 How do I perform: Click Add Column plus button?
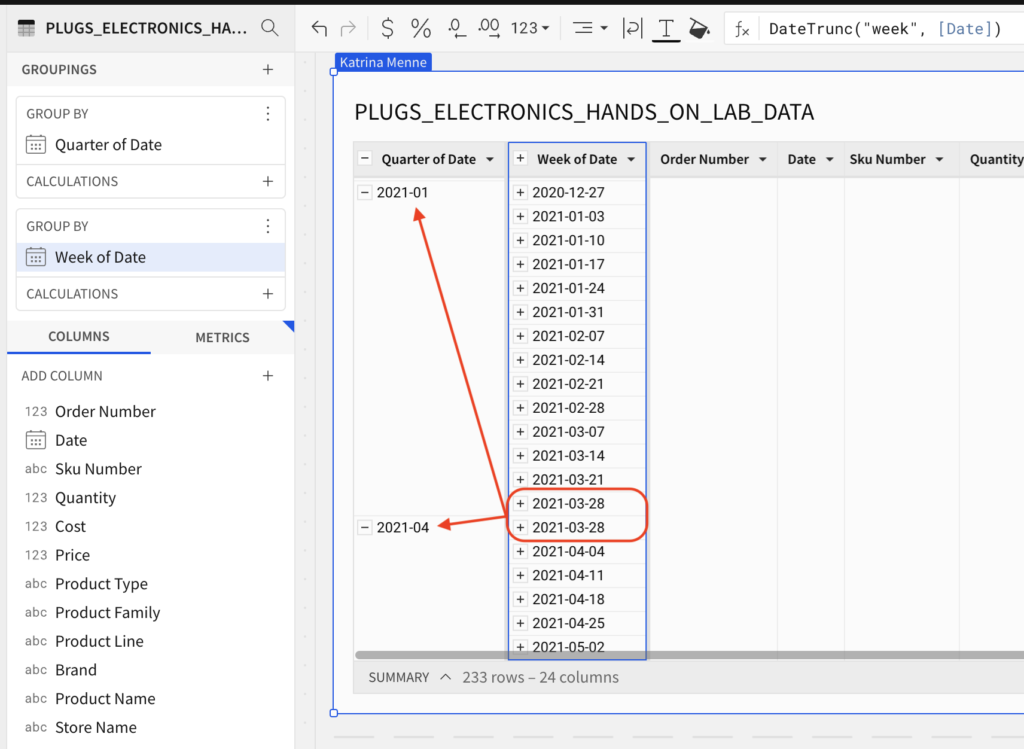[x=267, y=376]
